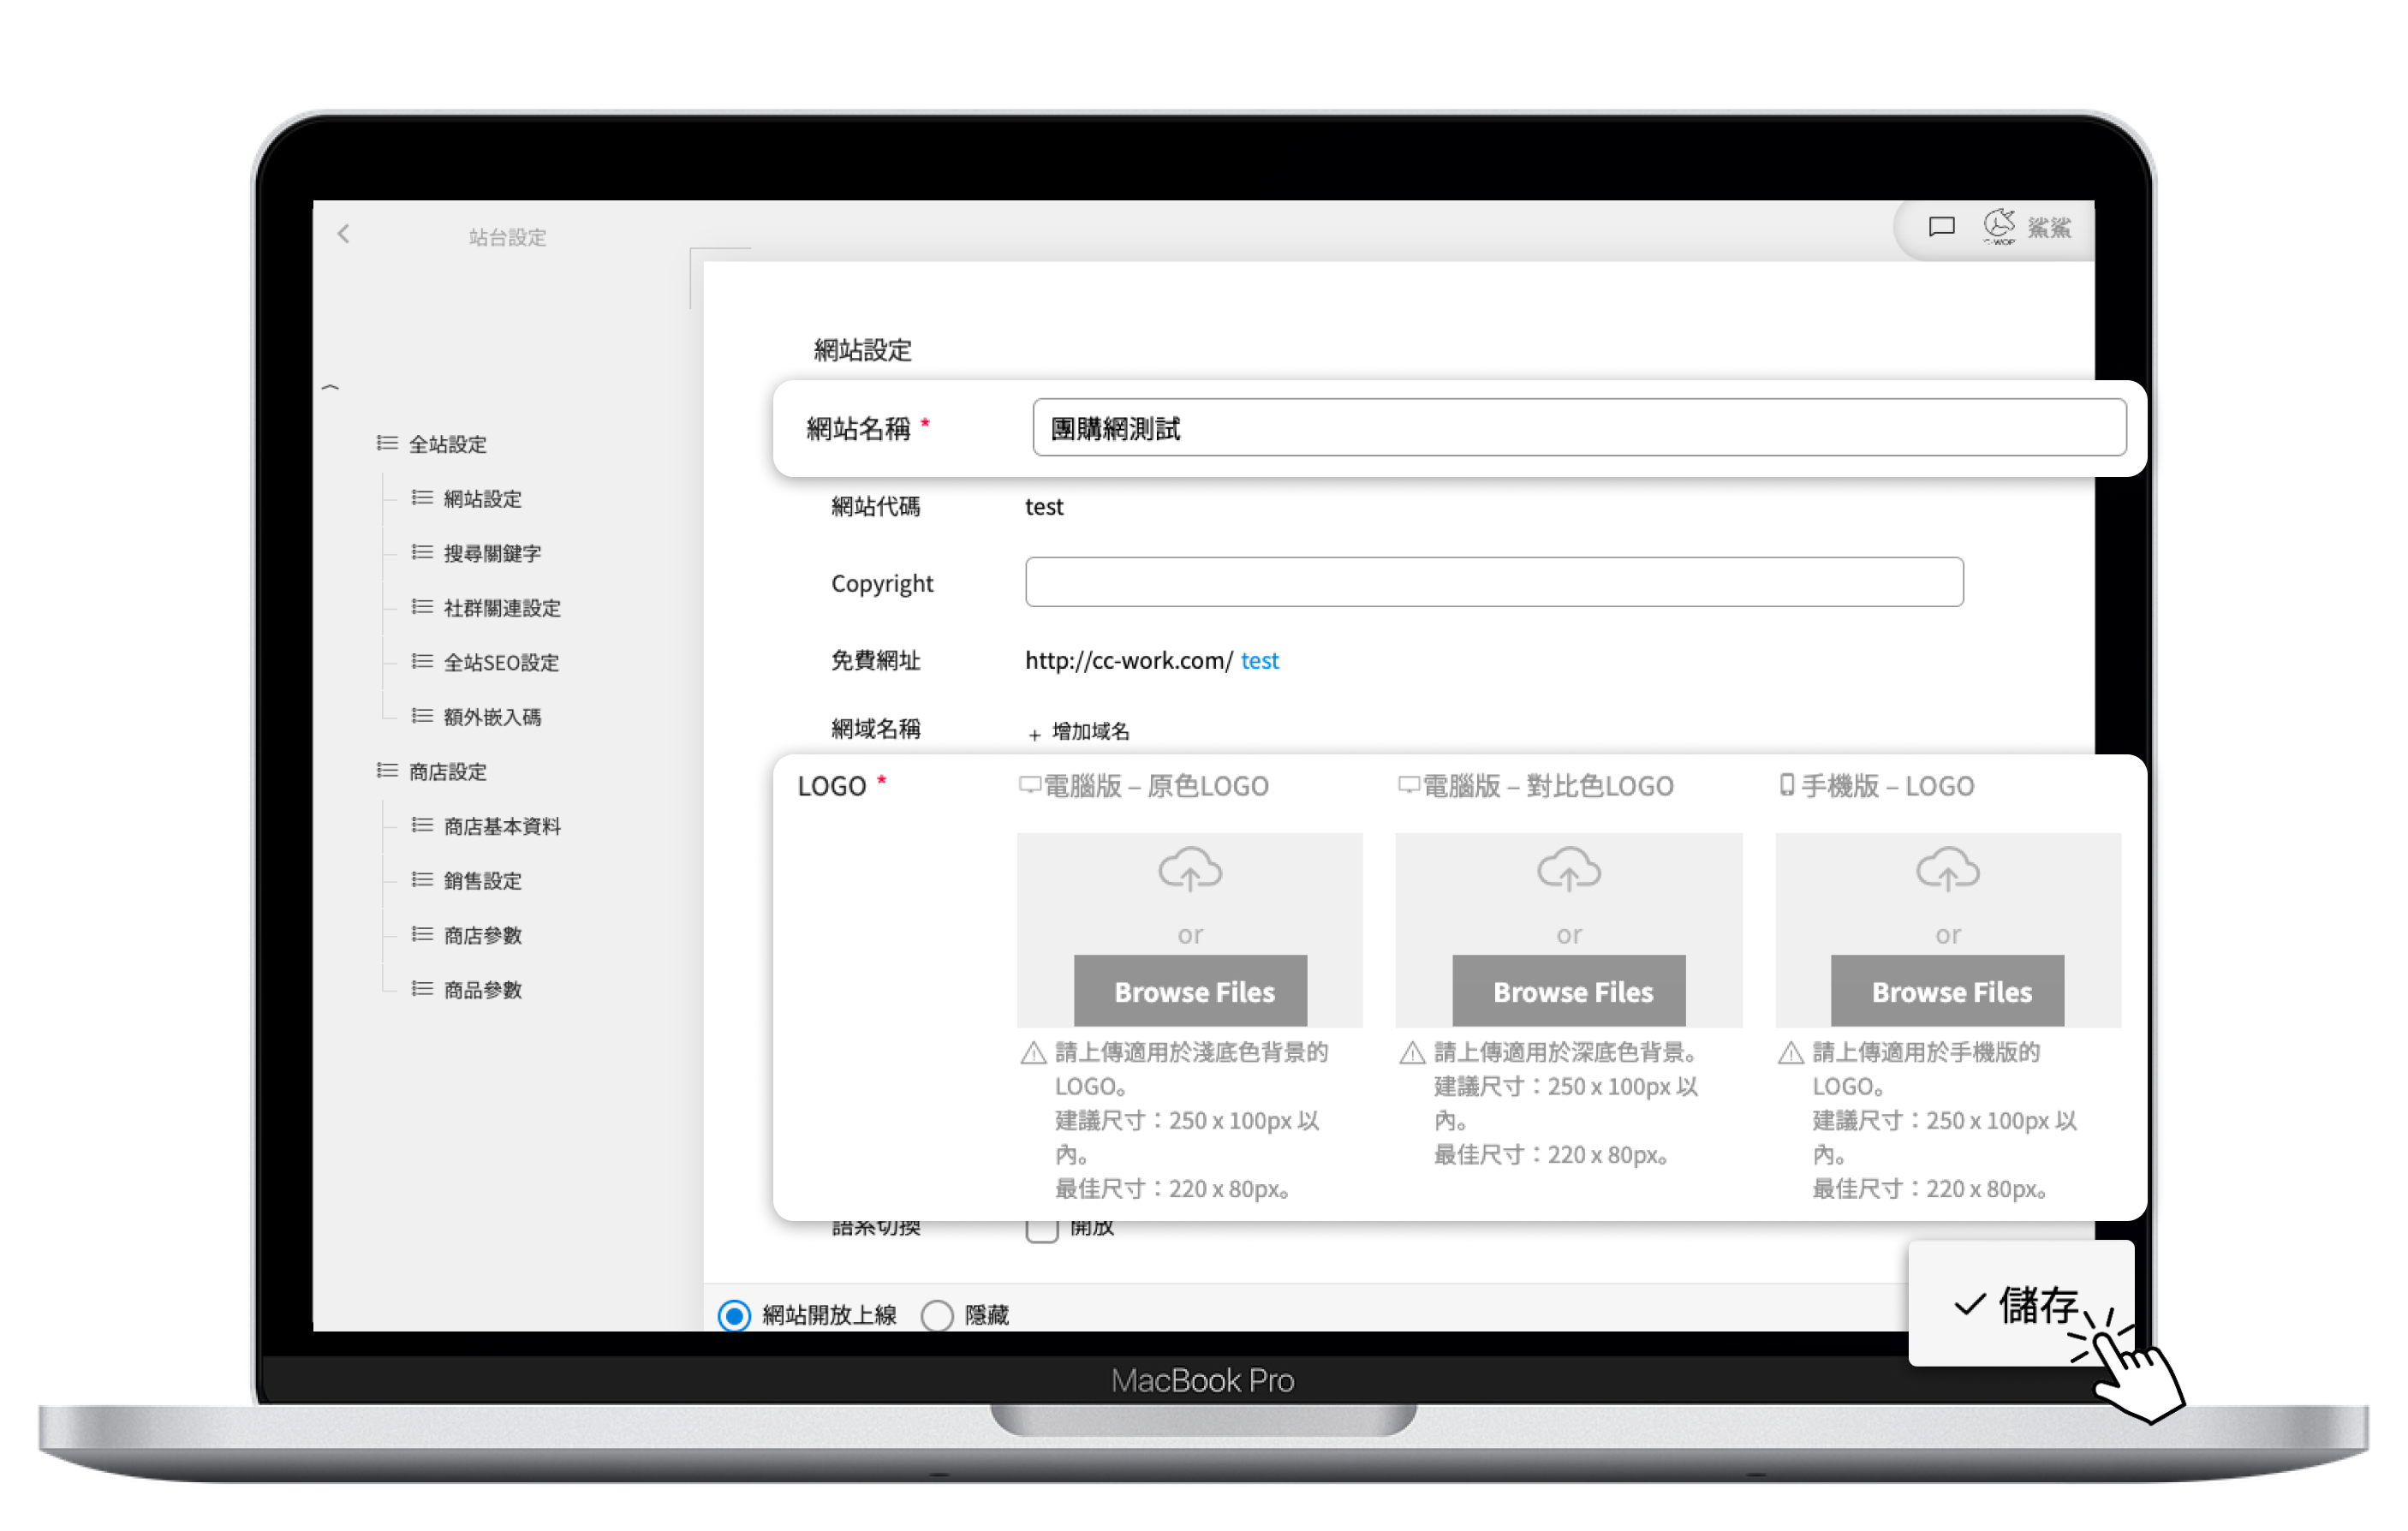2408x1531 pixels.
Task: Click list icon beside 全站設定
Action: pos(387,443)
